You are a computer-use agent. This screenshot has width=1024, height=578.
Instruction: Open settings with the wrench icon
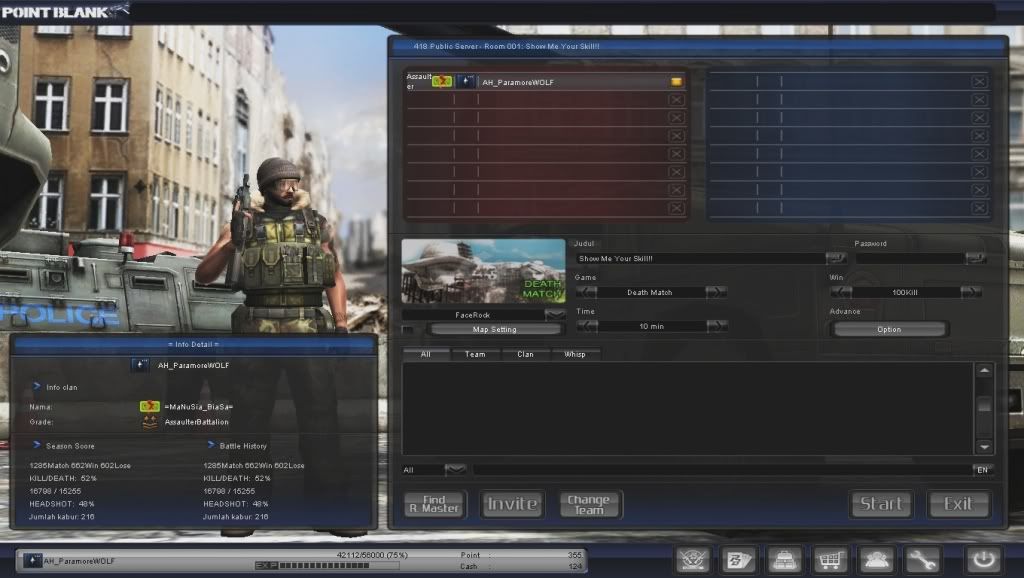click(x=921, y=560)
